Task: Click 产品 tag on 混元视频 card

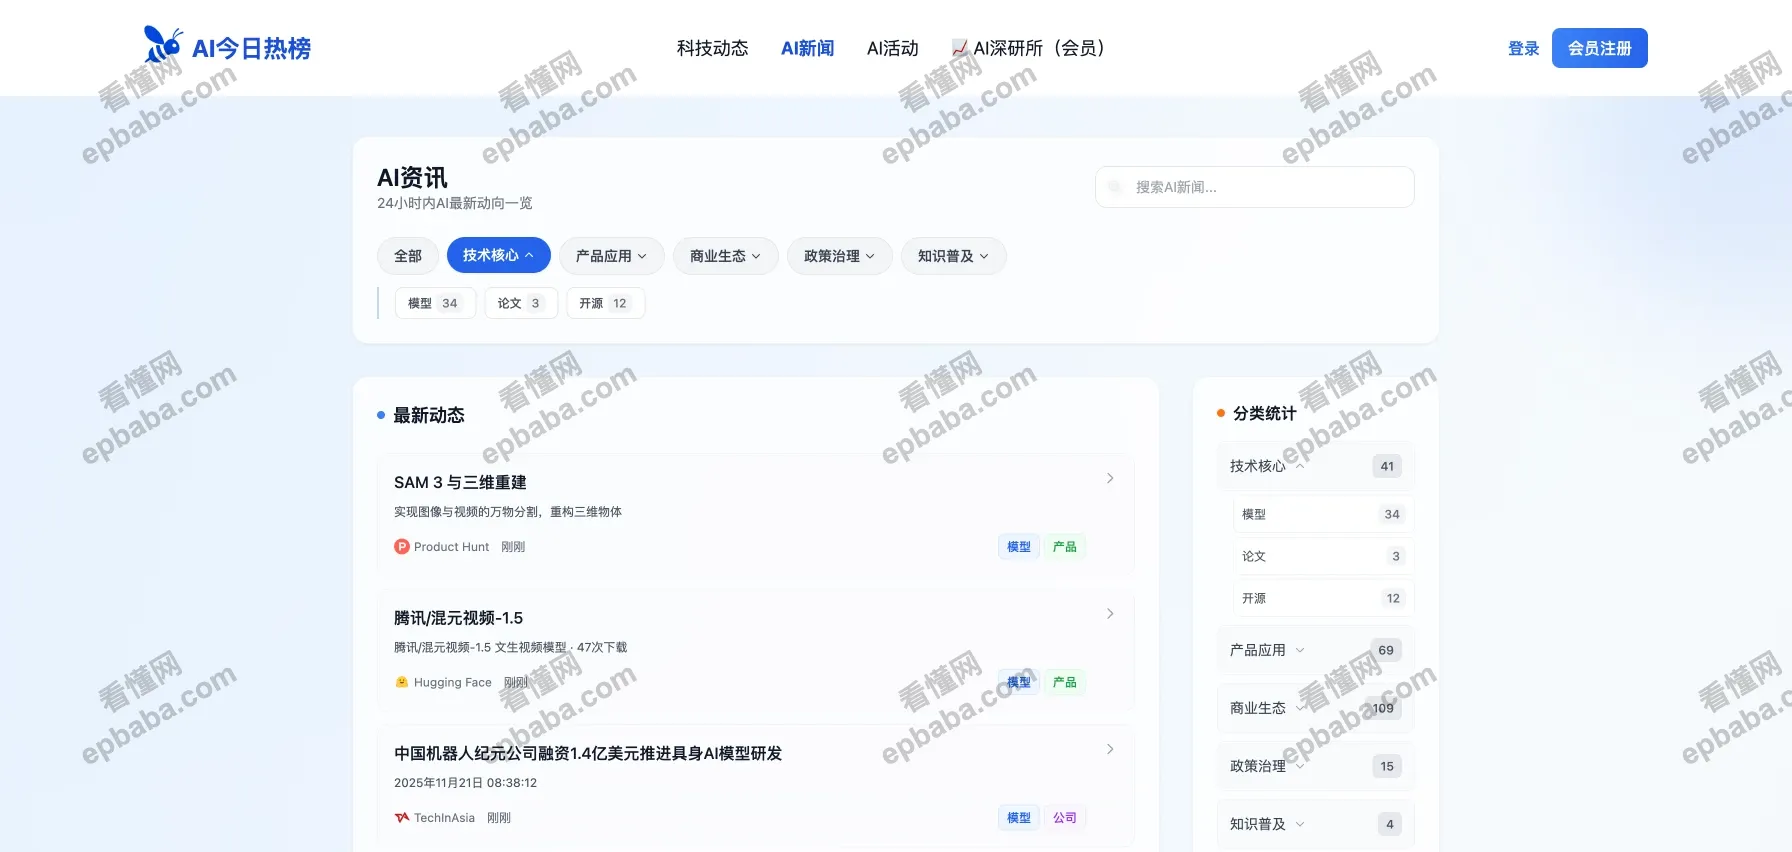Action: pyautogui.click(x=1065, y=682)
